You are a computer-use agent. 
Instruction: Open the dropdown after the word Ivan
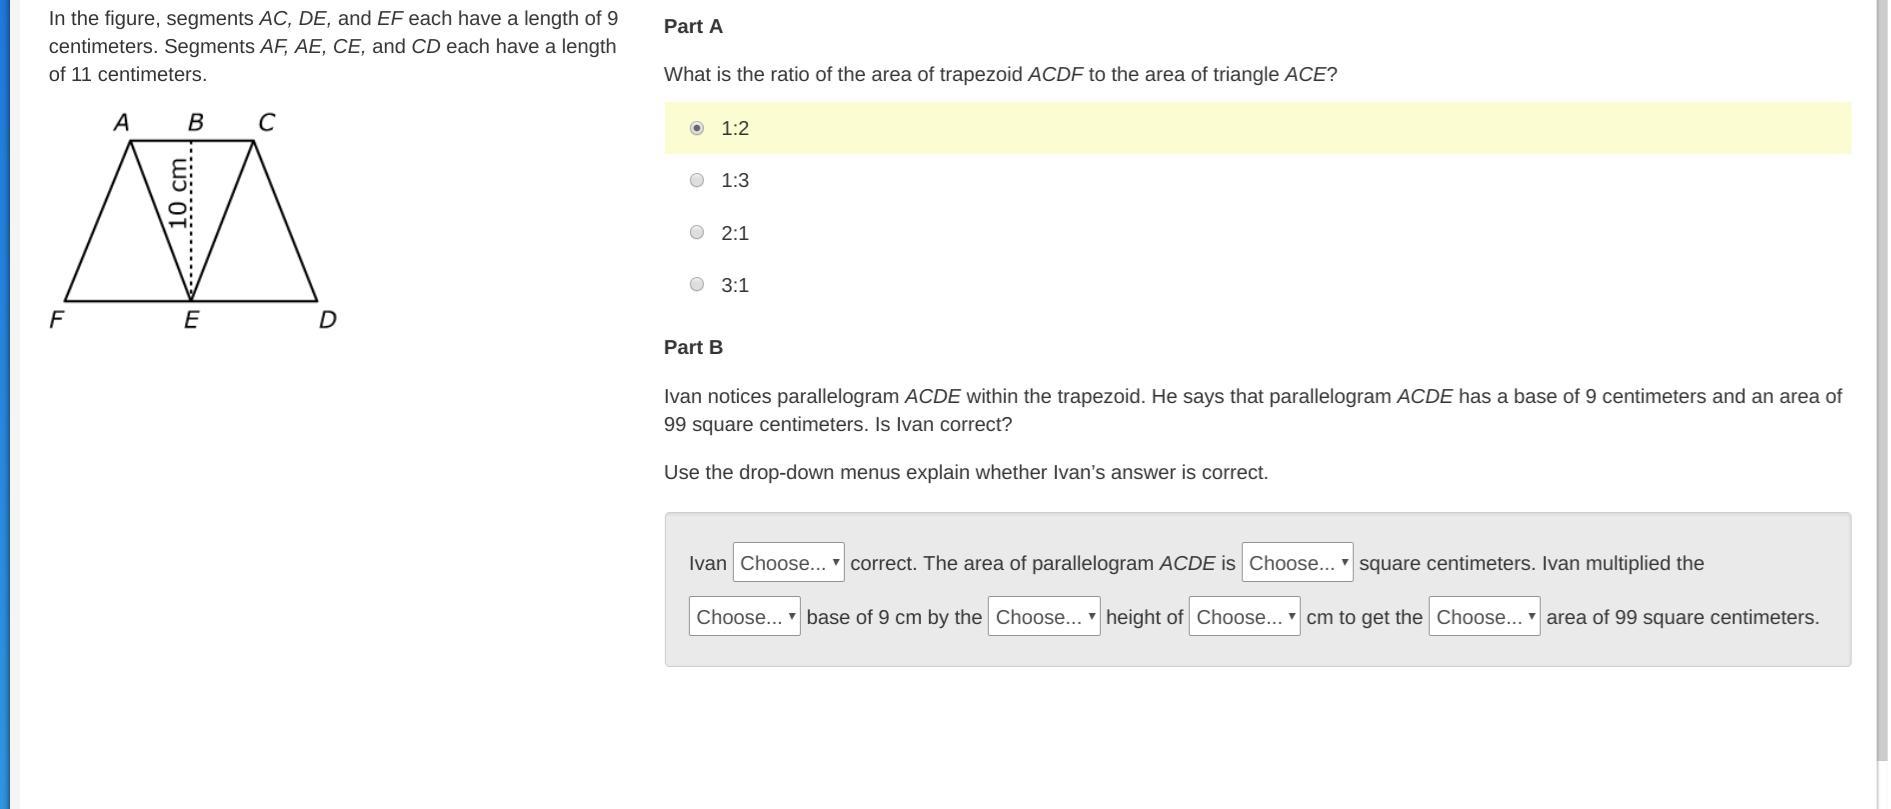788,562
